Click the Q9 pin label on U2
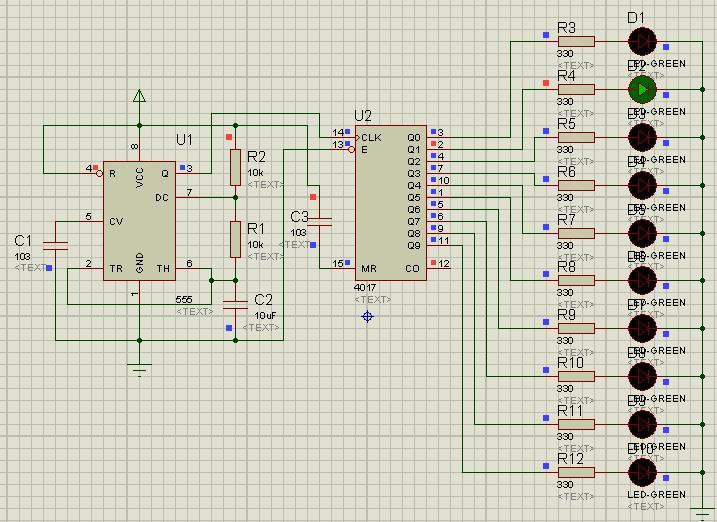717x522 pixels. [414, 245]
